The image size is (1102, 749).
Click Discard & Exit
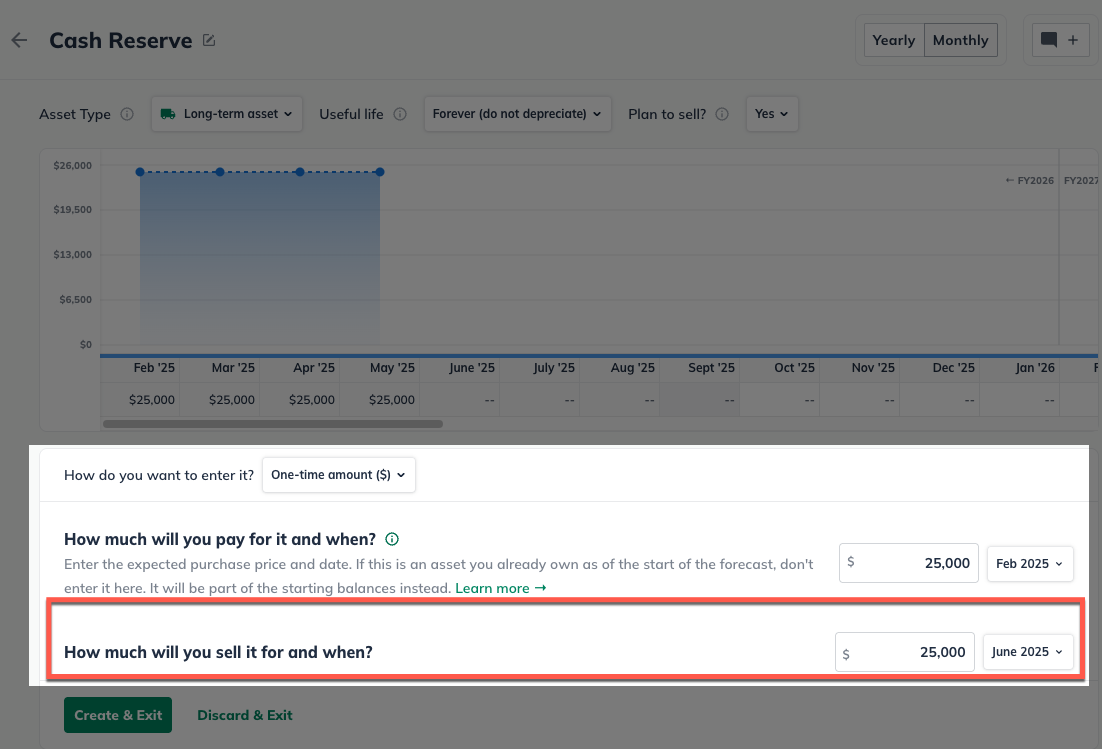(x=245, y=715)
